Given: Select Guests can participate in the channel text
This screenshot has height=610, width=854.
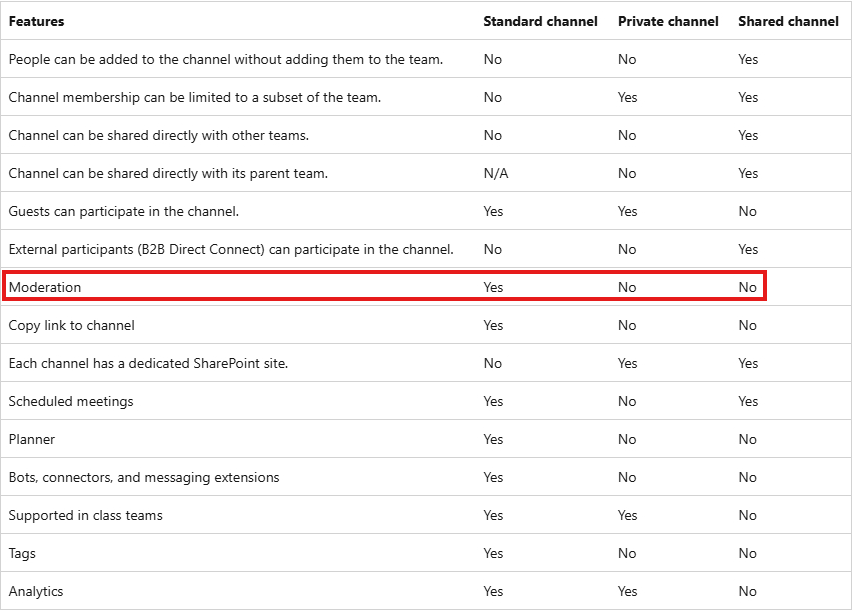Looking at the screenshot, I should [124, 211].
